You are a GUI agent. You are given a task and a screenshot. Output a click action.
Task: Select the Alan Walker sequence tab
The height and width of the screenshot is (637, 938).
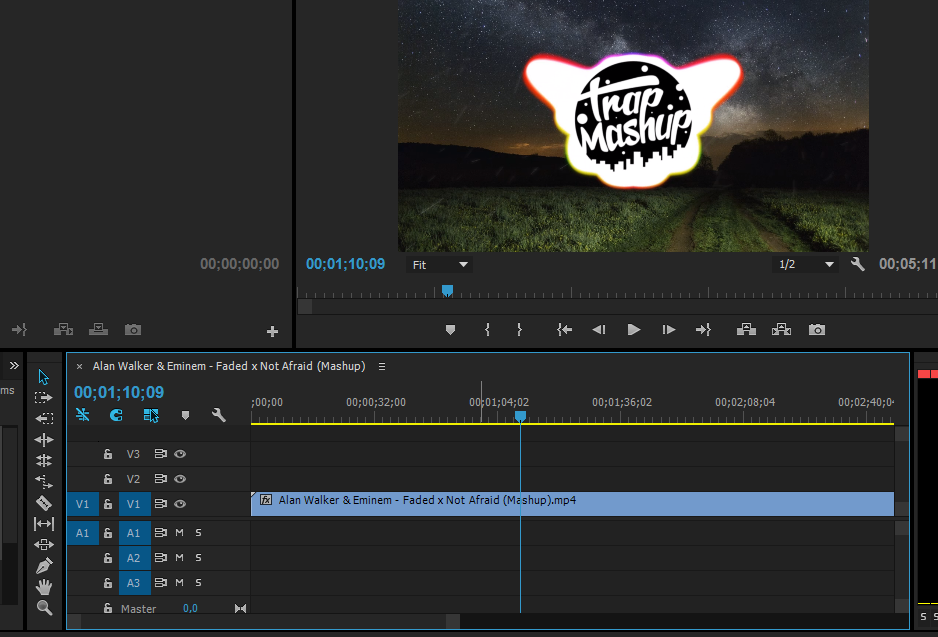pos(229,366)
